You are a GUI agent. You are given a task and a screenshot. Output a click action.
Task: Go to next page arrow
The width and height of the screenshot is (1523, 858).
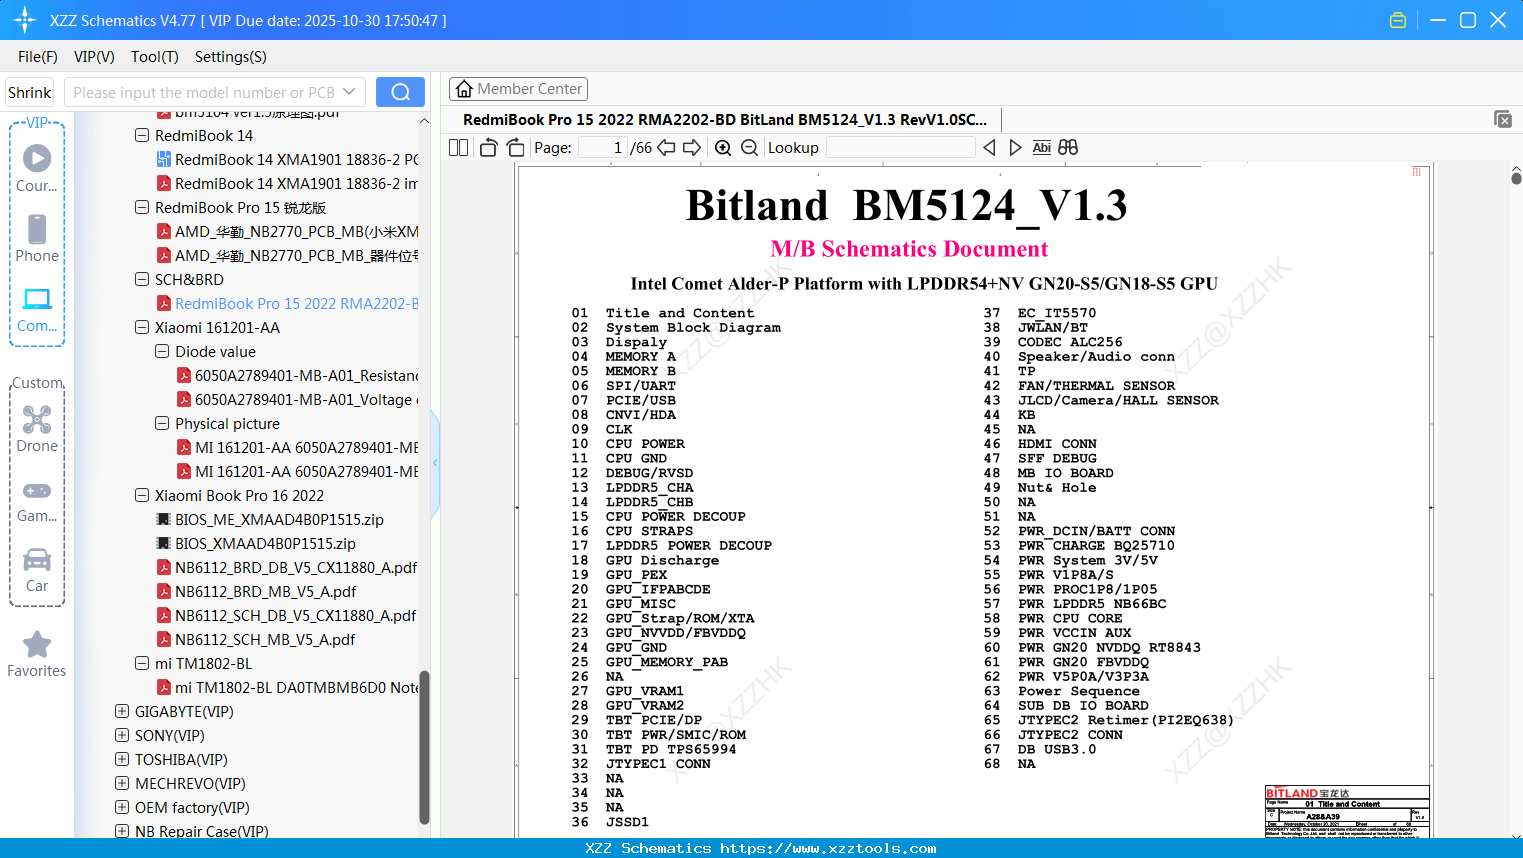click(x=692, y=148)
